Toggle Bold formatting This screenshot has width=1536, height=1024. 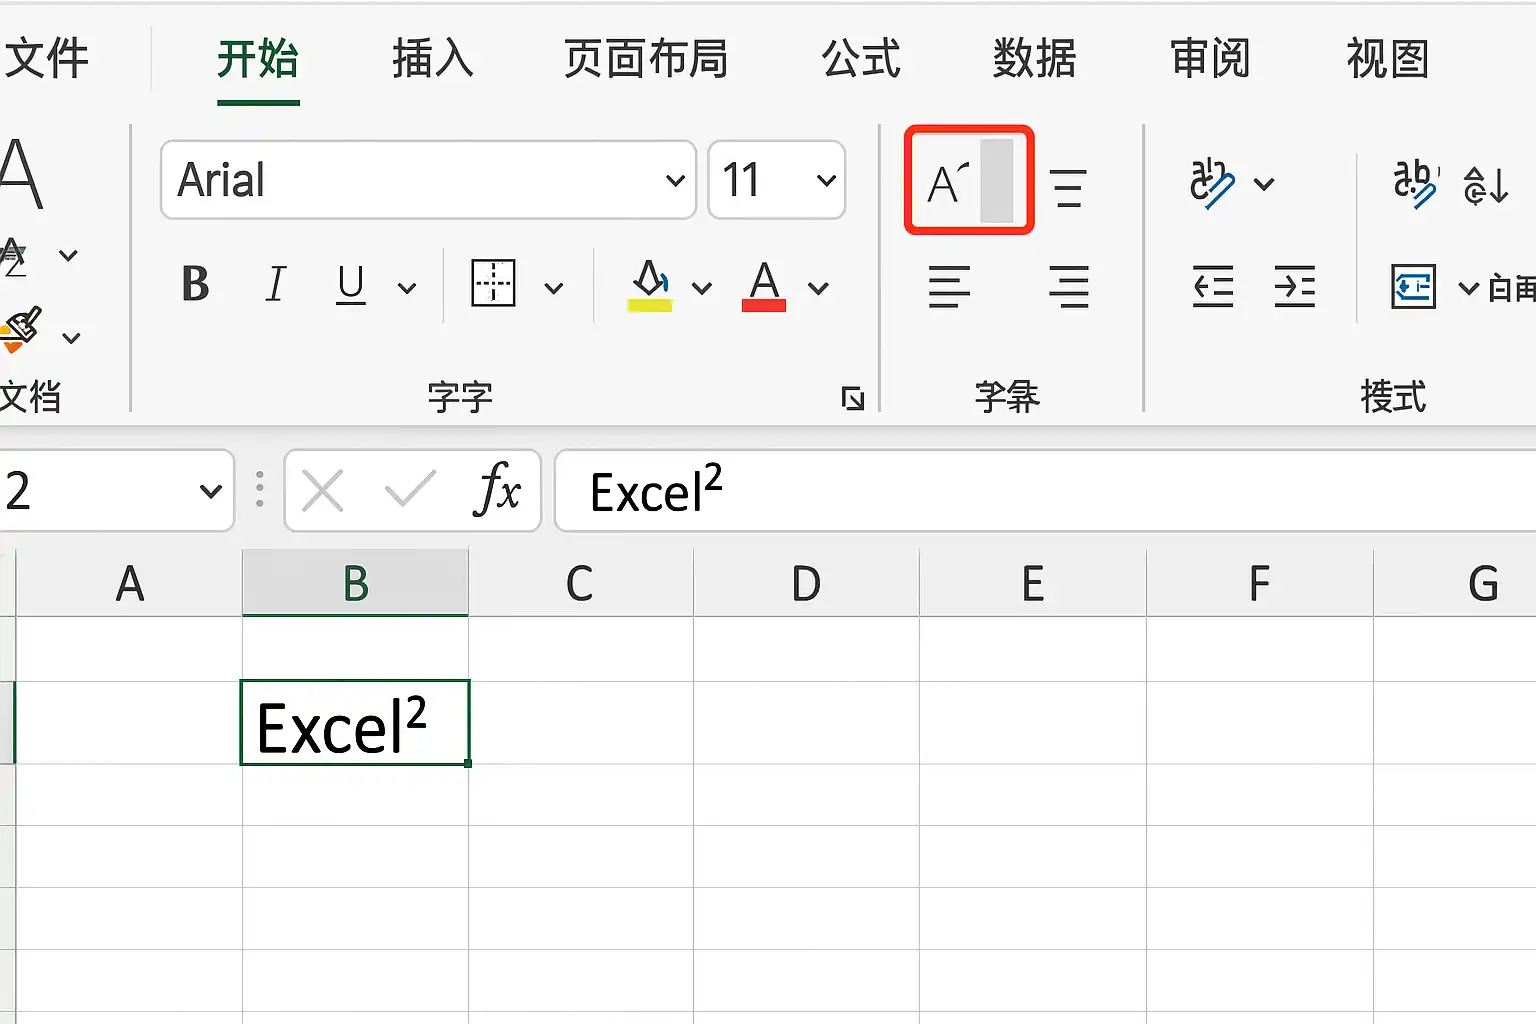tap(196, 284)
